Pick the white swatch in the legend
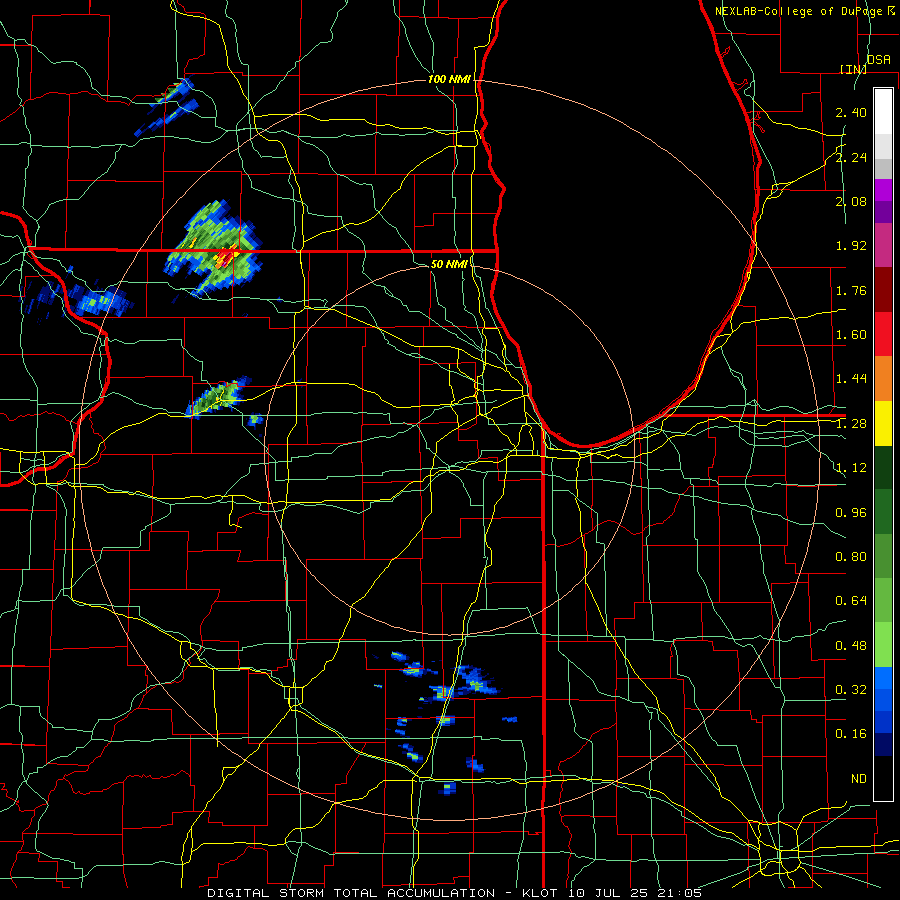This screenshot has height=900, width=900. point(883,112)
